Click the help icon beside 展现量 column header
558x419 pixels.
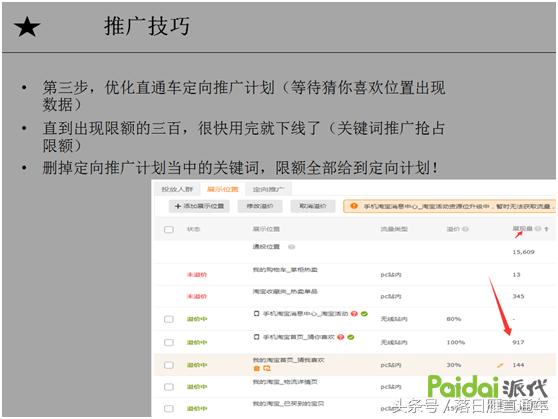point(538,229)
